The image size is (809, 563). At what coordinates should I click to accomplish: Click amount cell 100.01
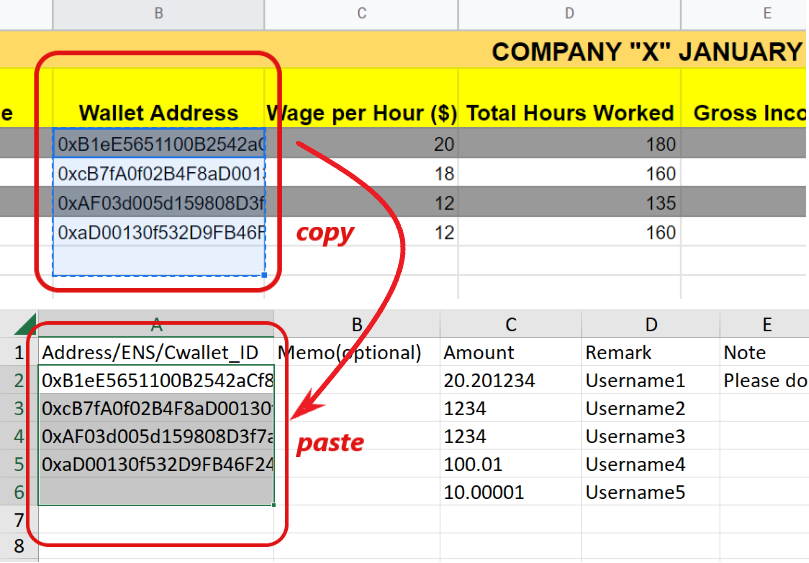[x=510, y=464]
